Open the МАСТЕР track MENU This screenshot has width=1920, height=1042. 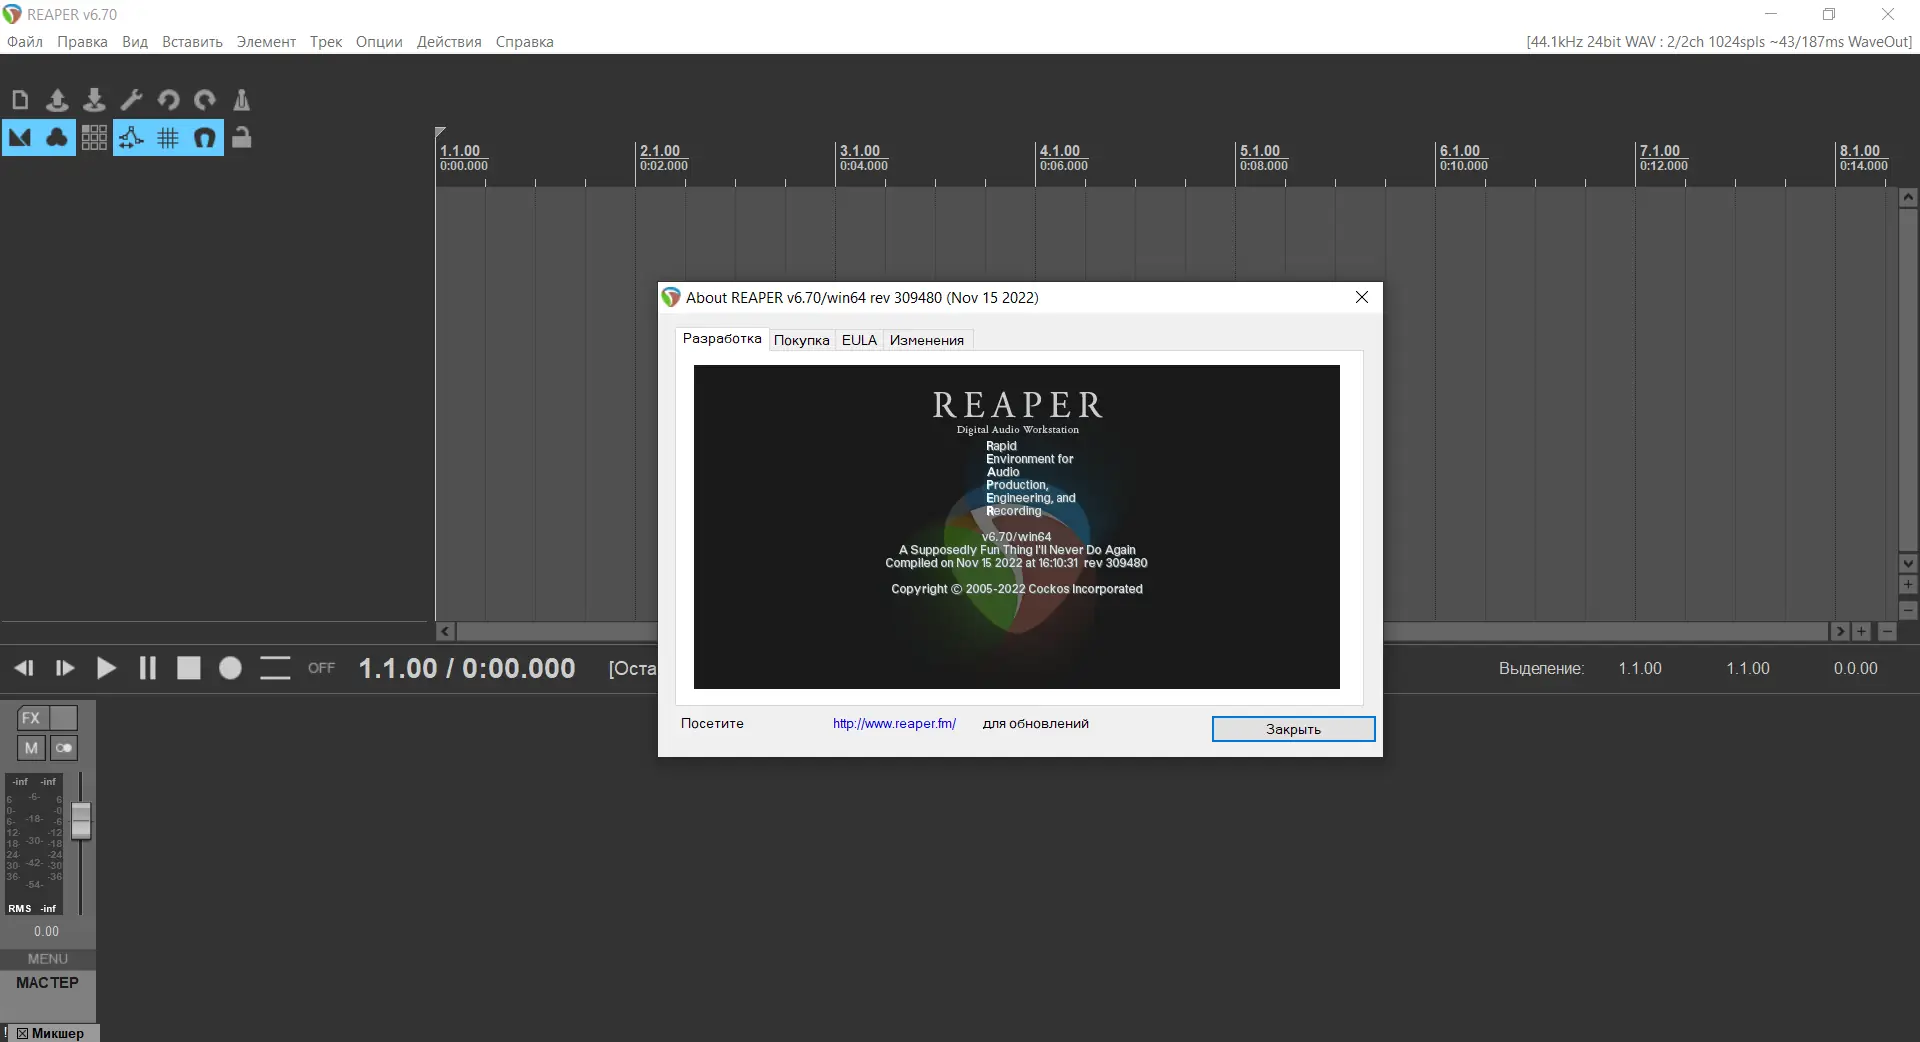pos(46,959)
